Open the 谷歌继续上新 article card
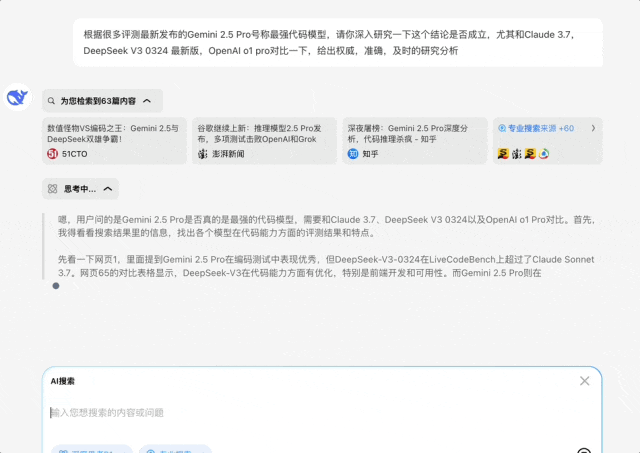The height and width of the screenshot is (453, 640). 264,134
